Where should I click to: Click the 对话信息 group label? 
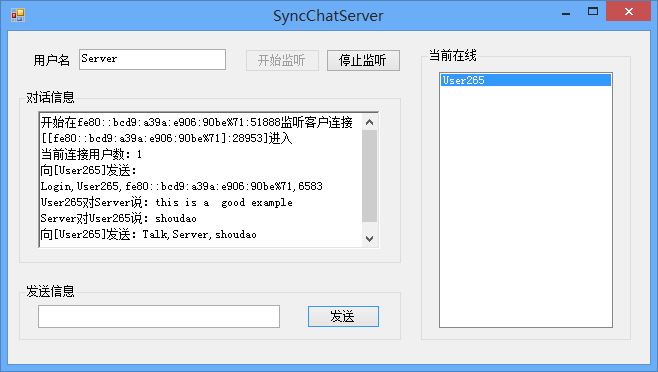50,97
